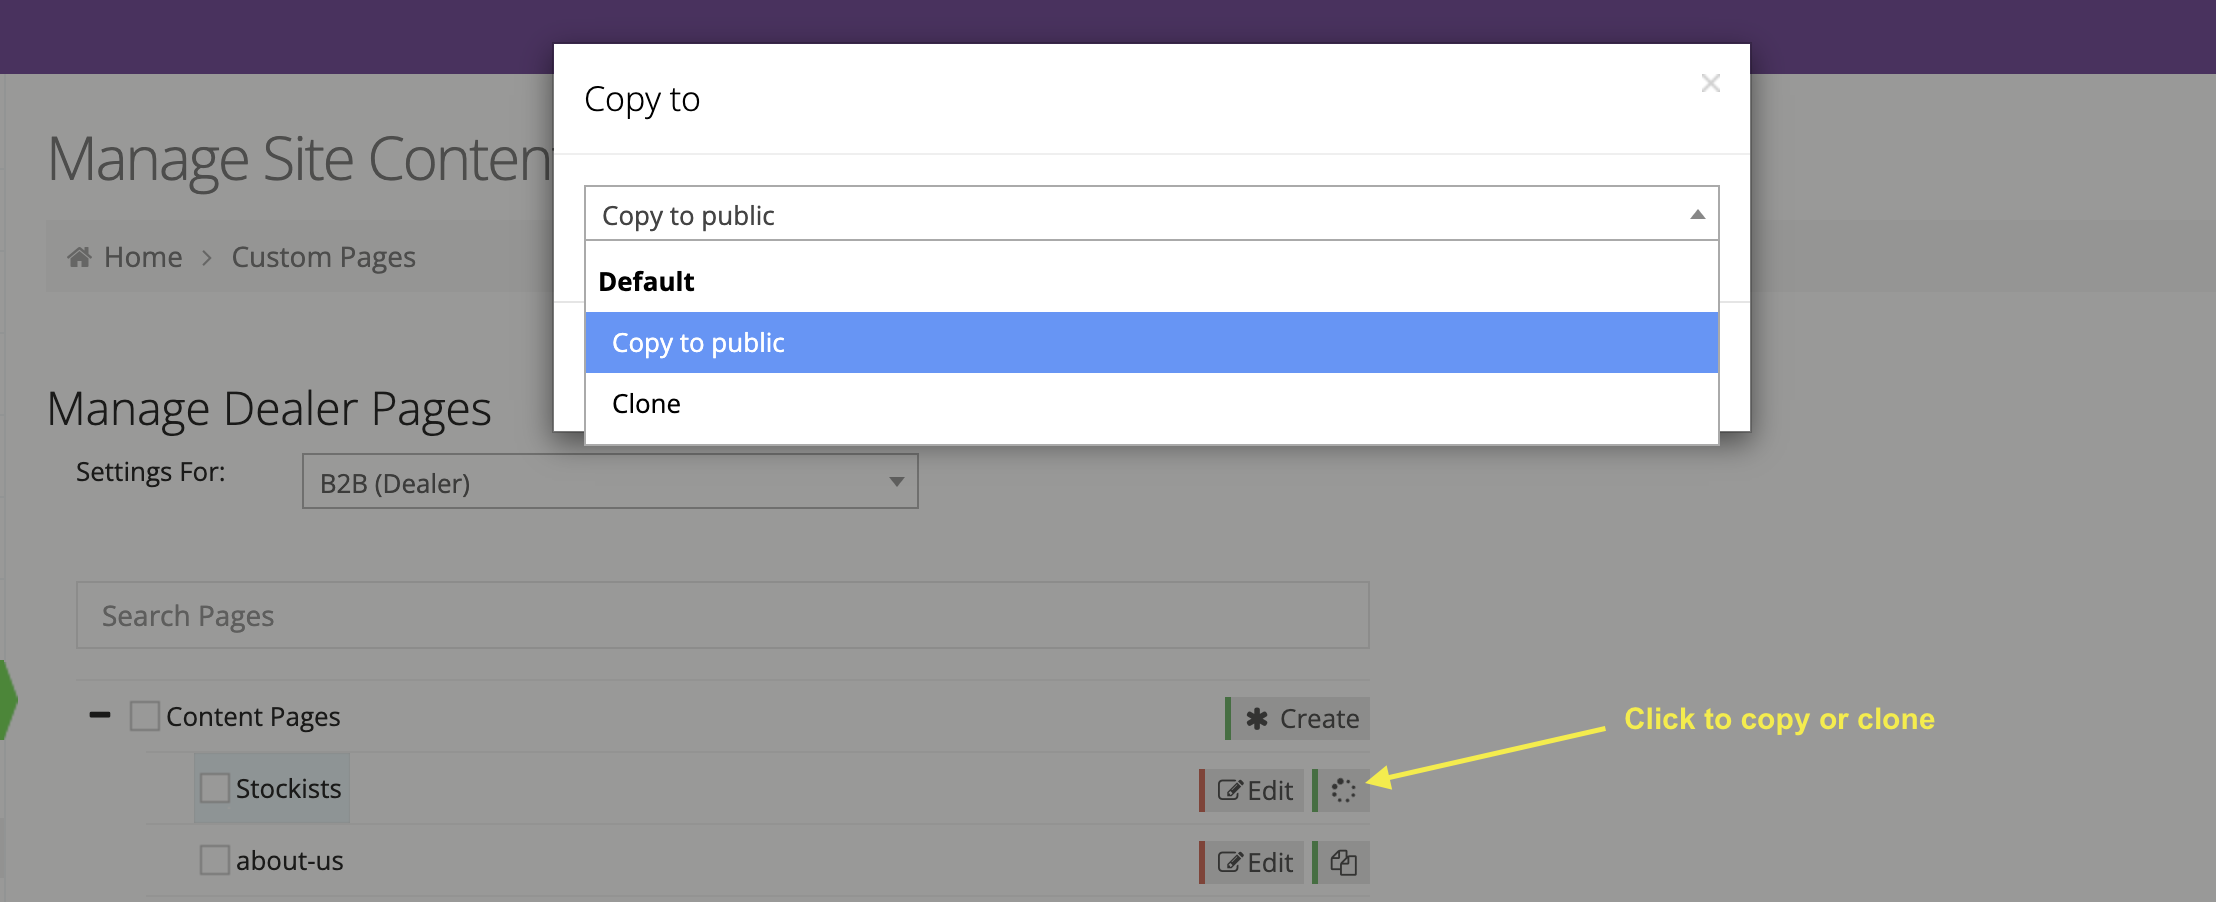The height and width of the screenshot is (902, 2216).
Task: Click the Create button asterisk icon
Action: 1257,719
